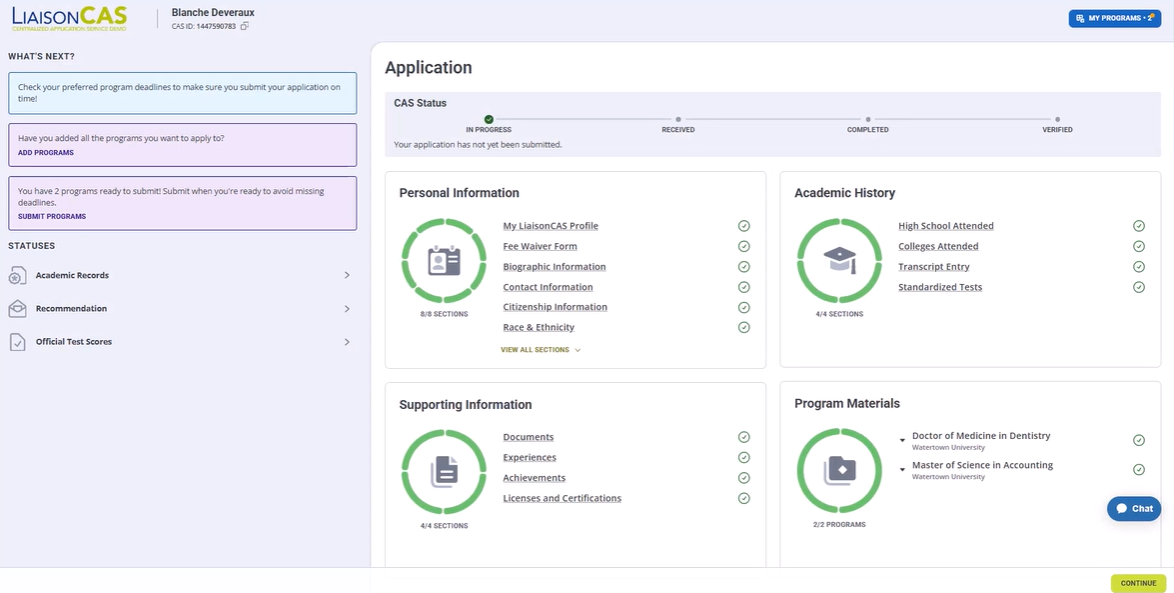Screen dimensions: 1174x593
Task: Open the Chat widget
Action: point(1134,508)
